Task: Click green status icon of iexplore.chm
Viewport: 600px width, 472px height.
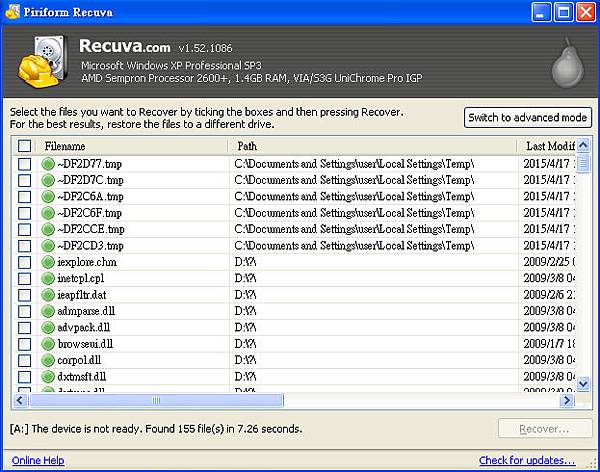Action: tap(48, 262)
